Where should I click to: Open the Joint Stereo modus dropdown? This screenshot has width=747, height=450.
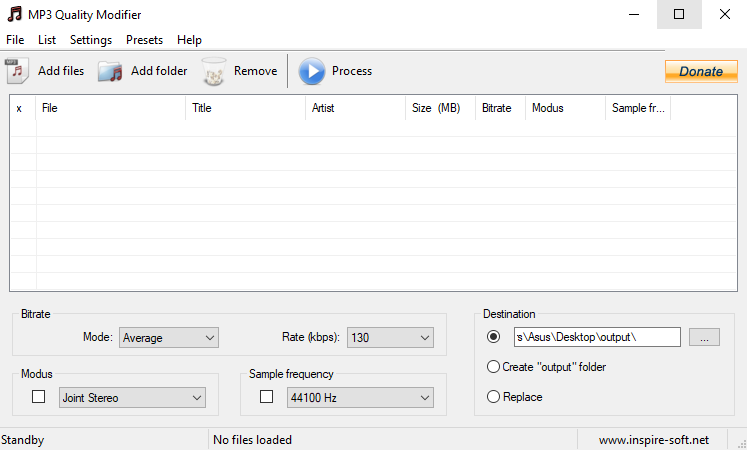click(132, 398)
